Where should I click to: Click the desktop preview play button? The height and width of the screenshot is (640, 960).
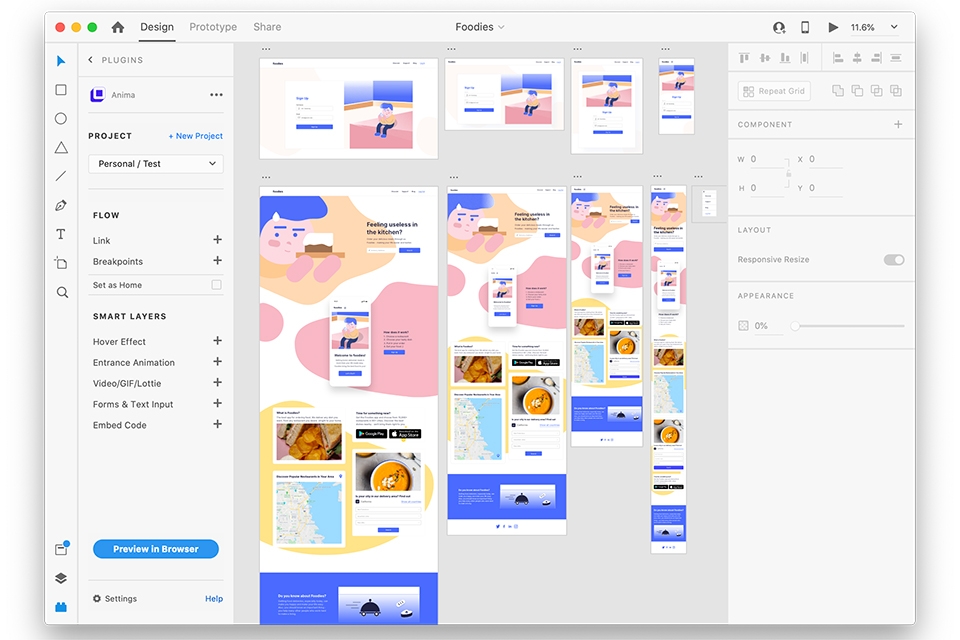(833, 28)
